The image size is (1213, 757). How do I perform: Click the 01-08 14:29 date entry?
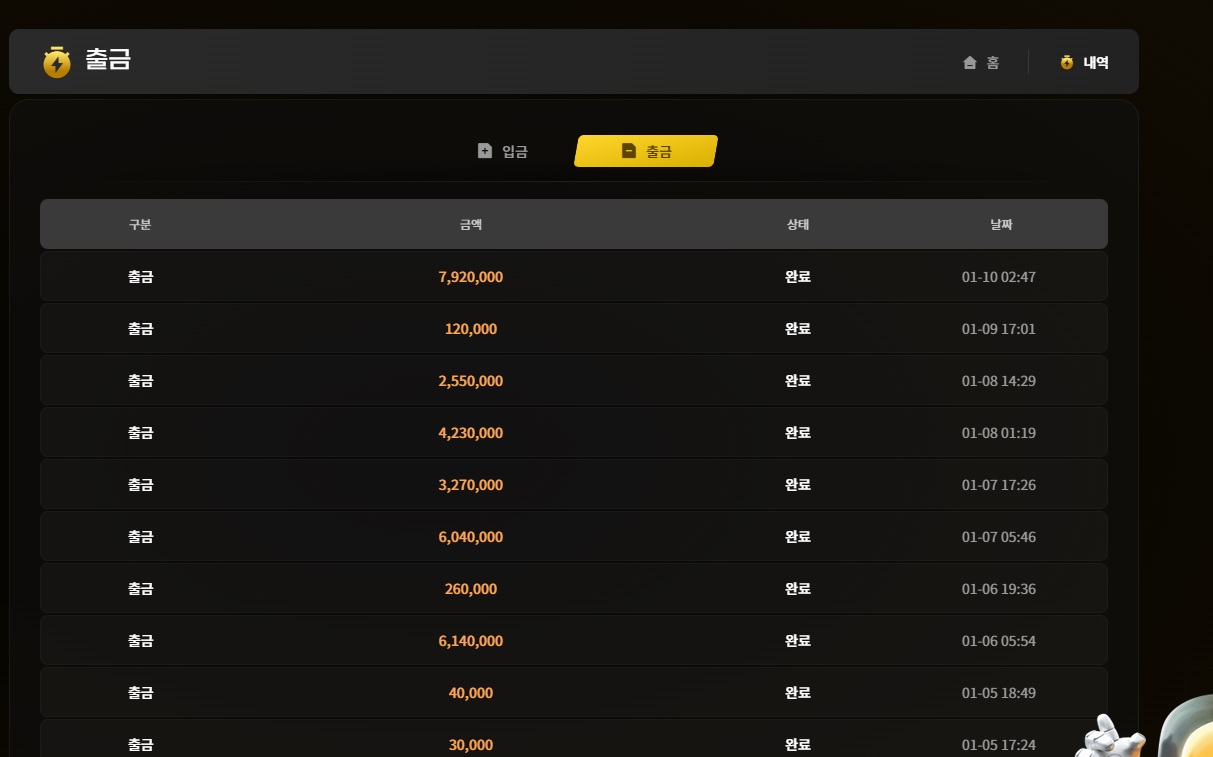point(998,381)
